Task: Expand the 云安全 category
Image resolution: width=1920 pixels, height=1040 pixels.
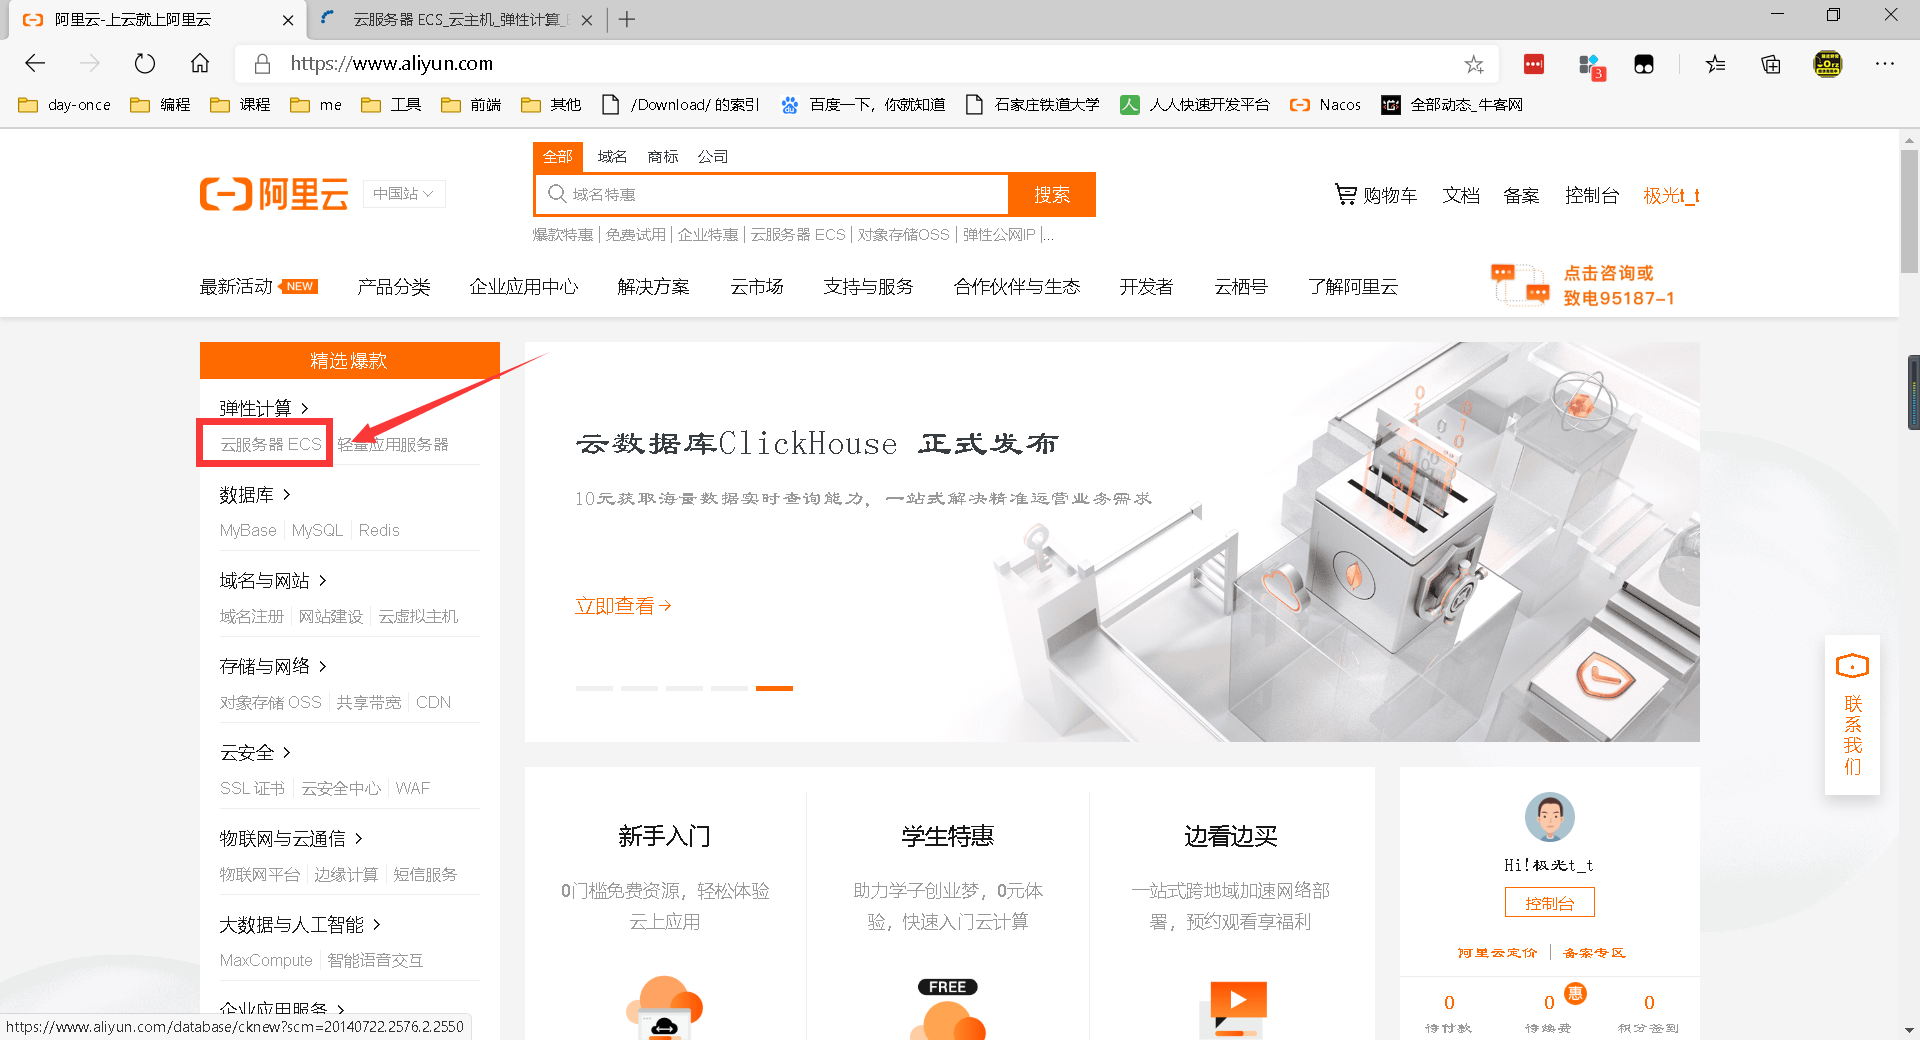Action: pos(255,752)
